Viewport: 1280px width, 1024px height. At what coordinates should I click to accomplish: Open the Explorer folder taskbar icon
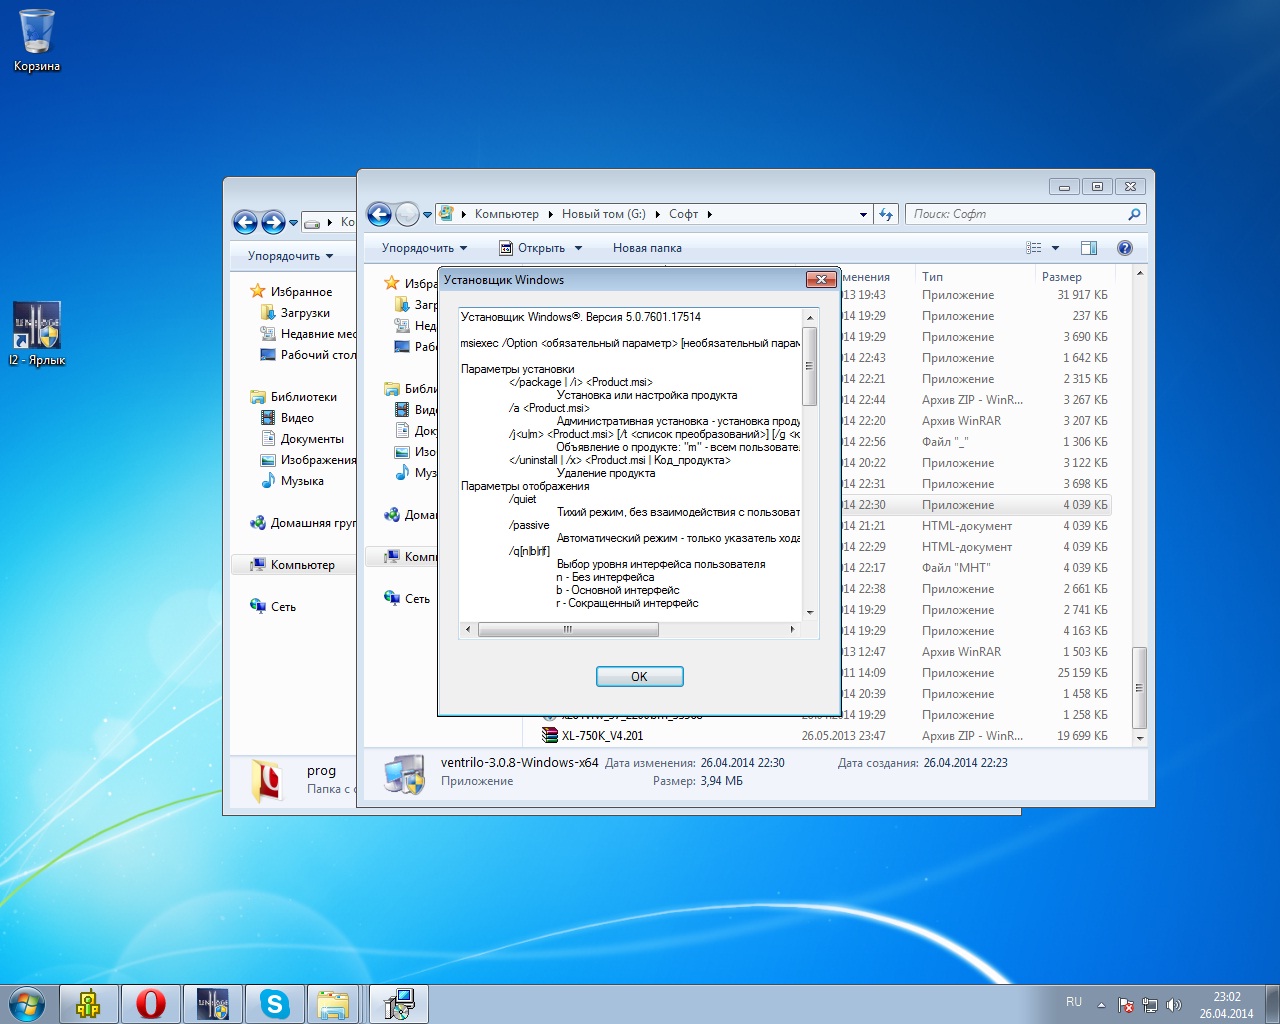click(333, 1003)
